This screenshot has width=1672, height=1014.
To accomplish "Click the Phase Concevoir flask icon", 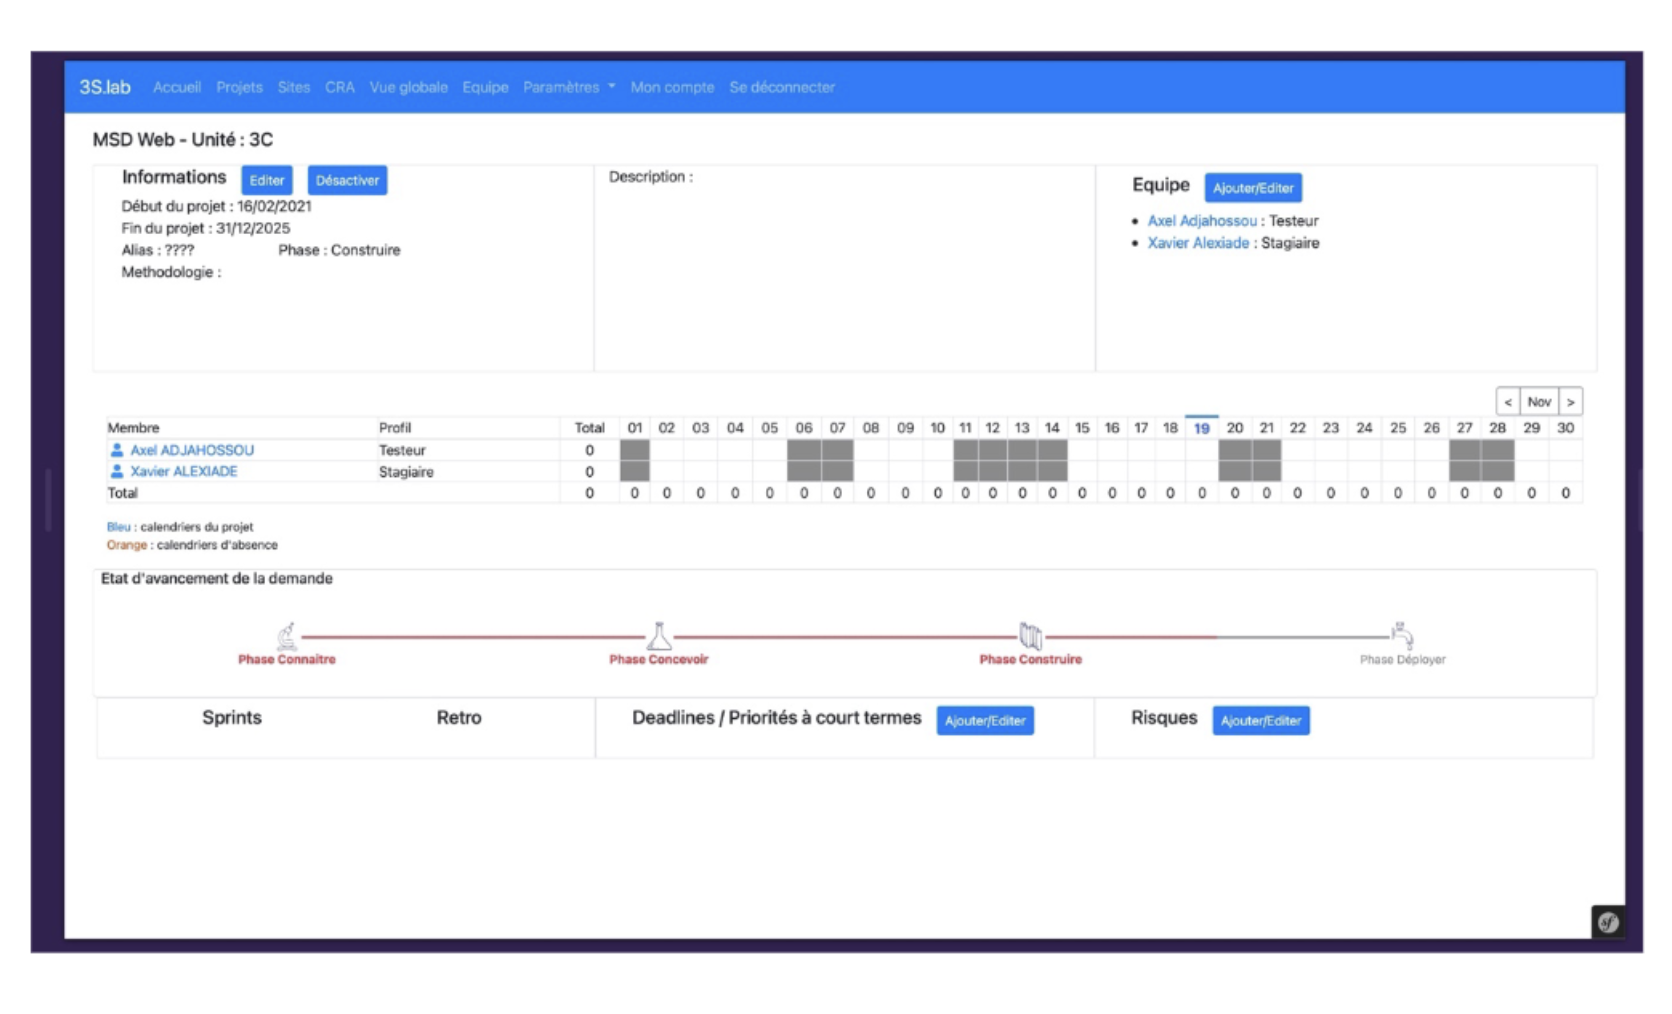I will pos(659,636).
